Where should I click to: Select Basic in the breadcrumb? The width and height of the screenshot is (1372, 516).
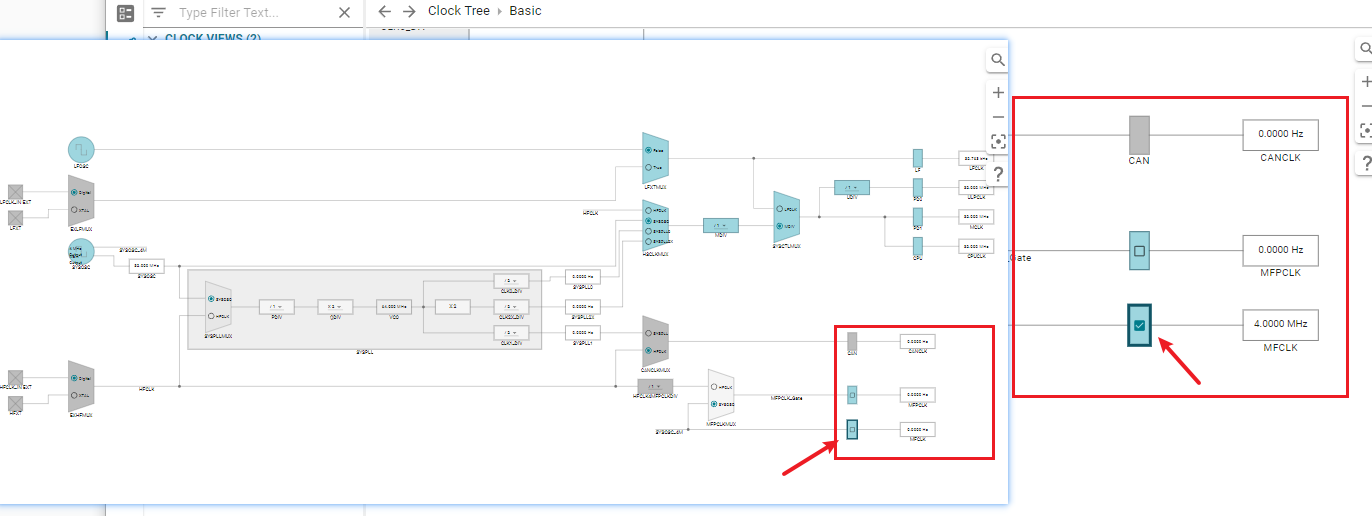[x=525, y=11]
